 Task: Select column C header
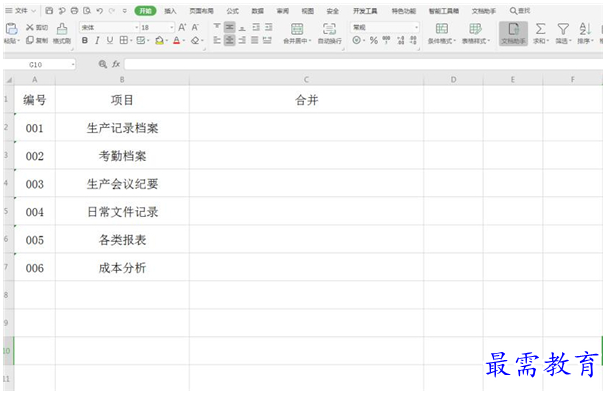(306, 80)
